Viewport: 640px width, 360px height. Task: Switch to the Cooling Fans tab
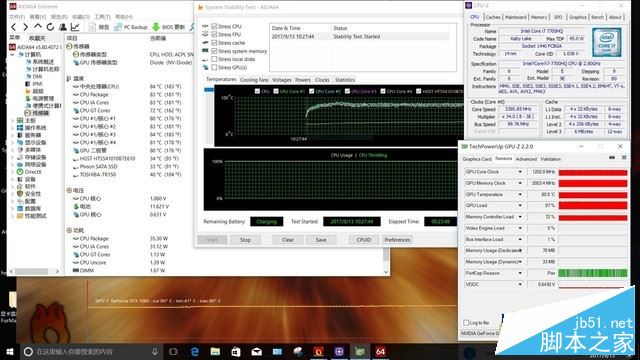click(x=254, y=80)
